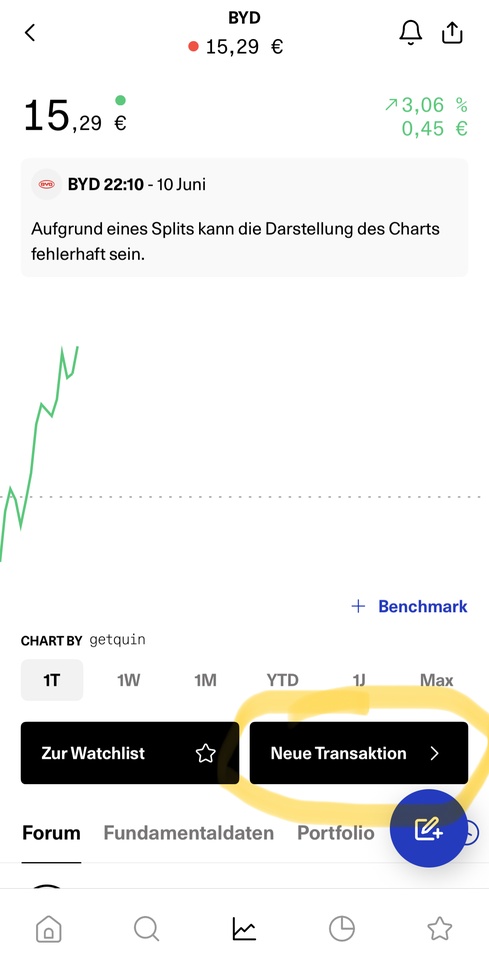Viewport: 489px width, 960px height.
Task: Tap the share icon in header
Action: tap(452, 32)
